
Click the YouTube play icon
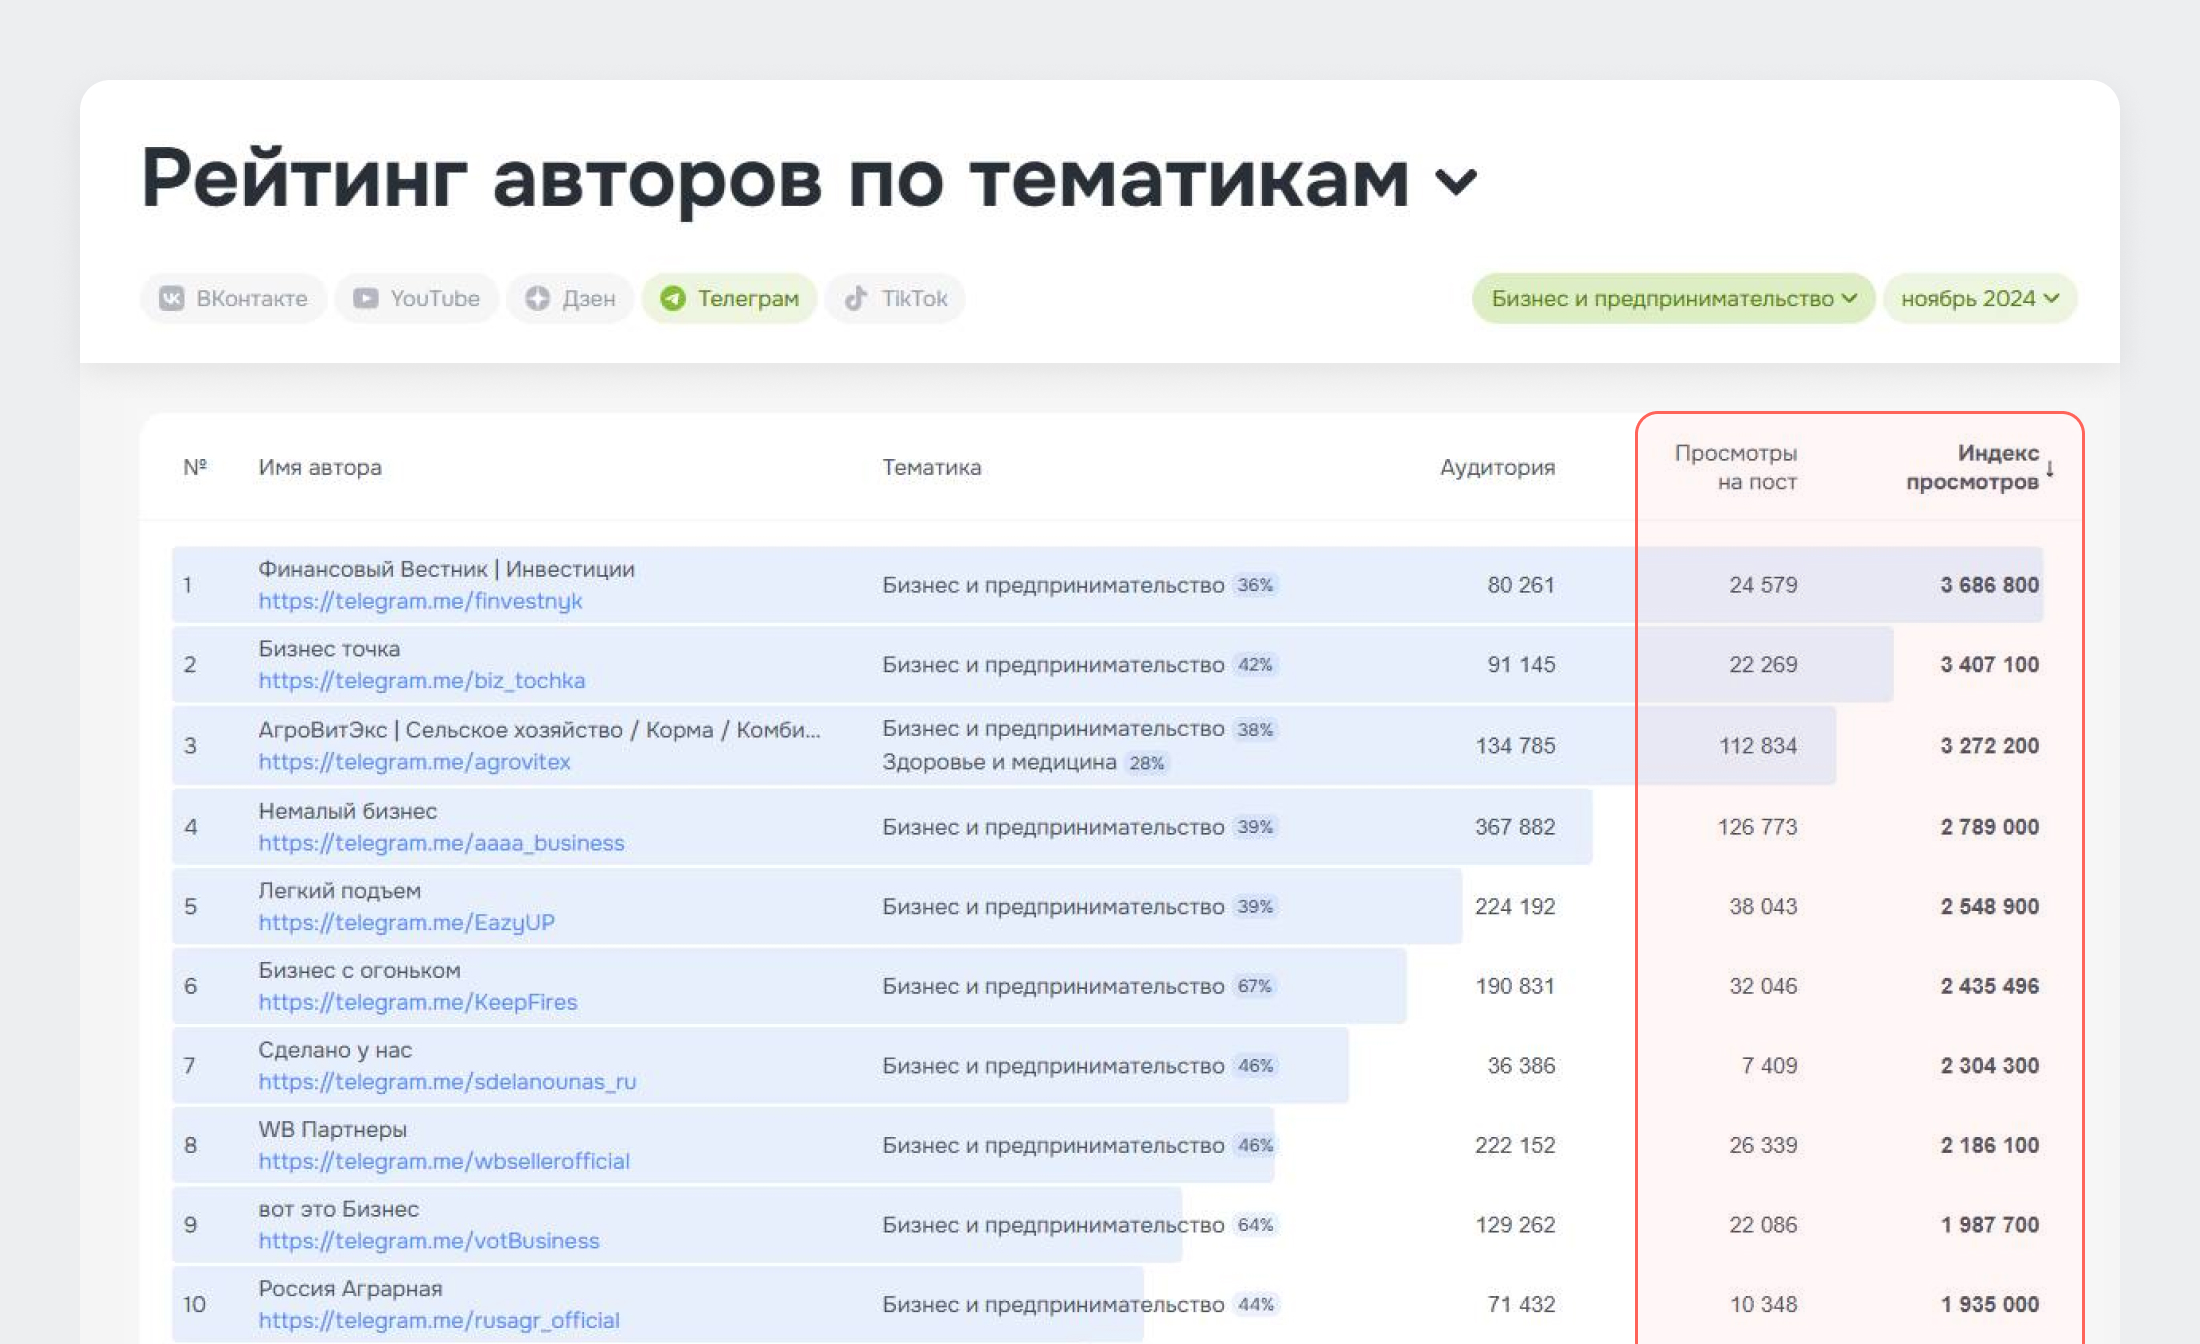[366, 298]
